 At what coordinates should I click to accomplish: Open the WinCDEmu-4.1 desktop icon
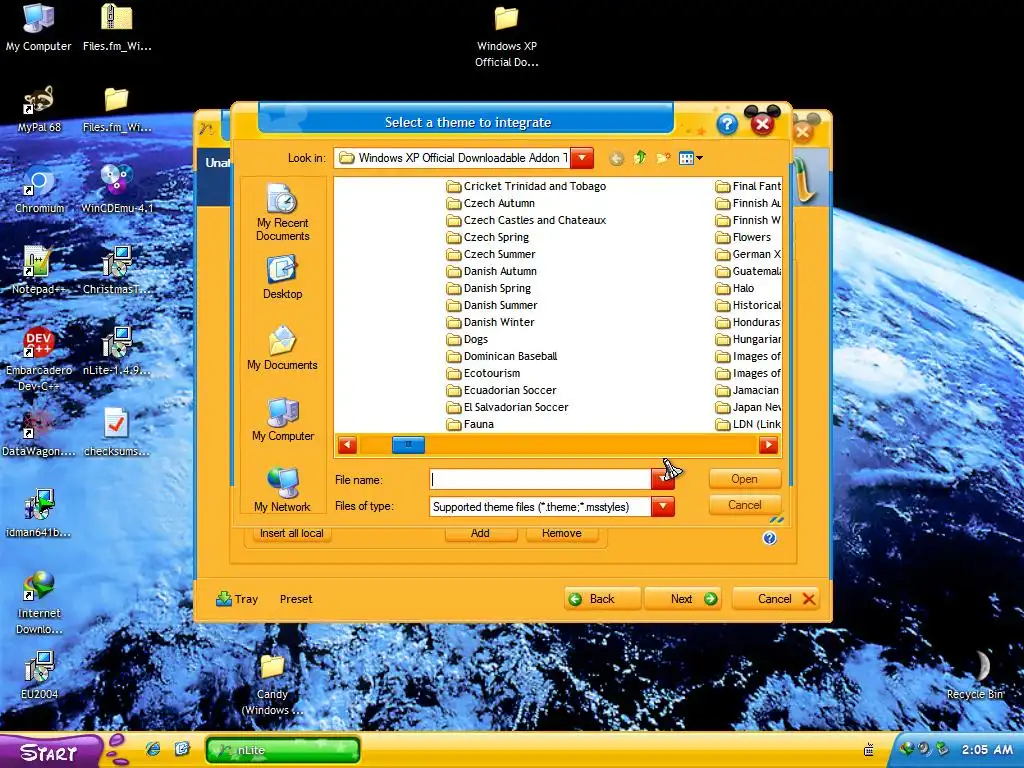[117, 190]
